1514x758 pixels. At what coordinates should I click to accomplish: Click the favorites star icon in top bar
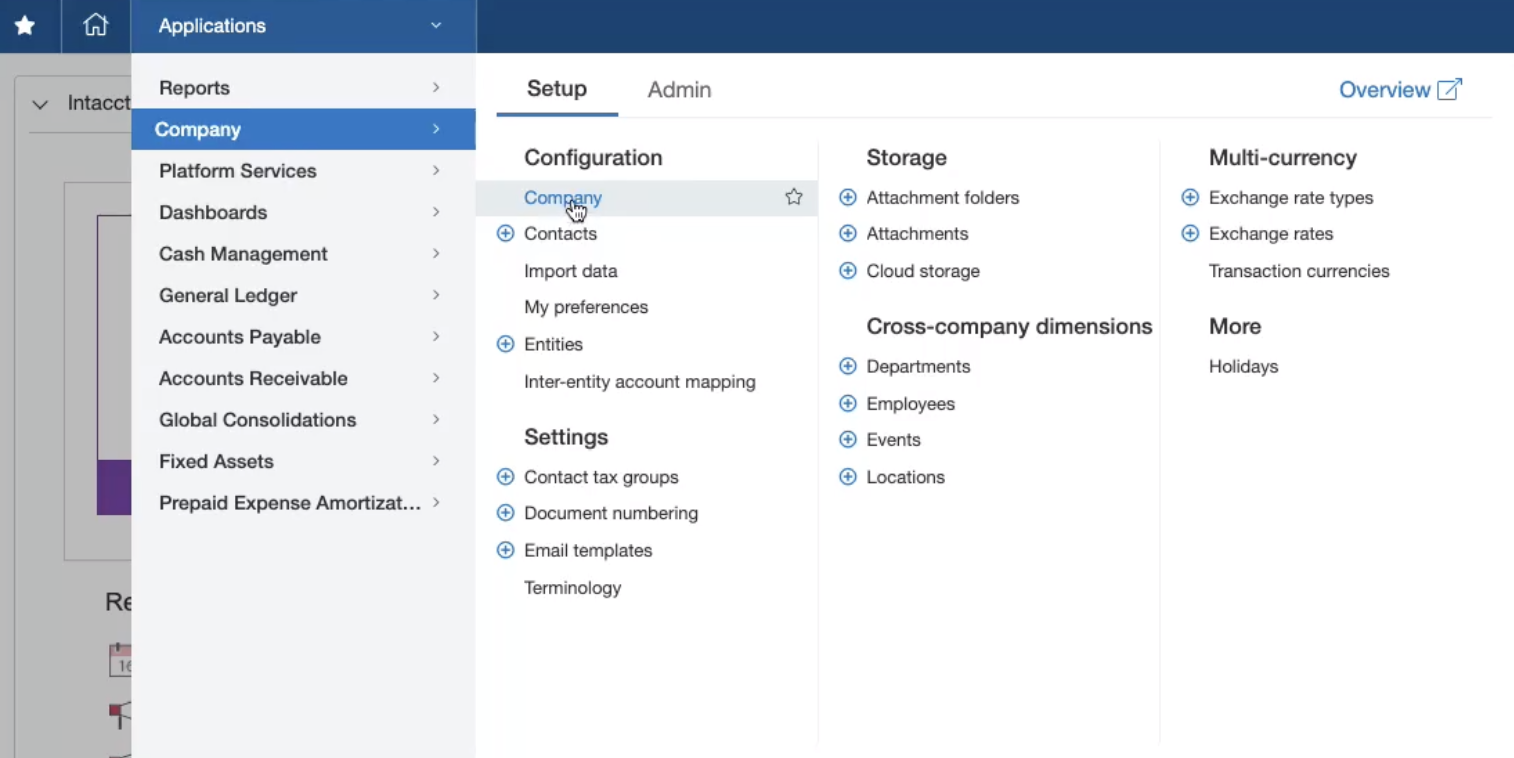tap(25, 26)
